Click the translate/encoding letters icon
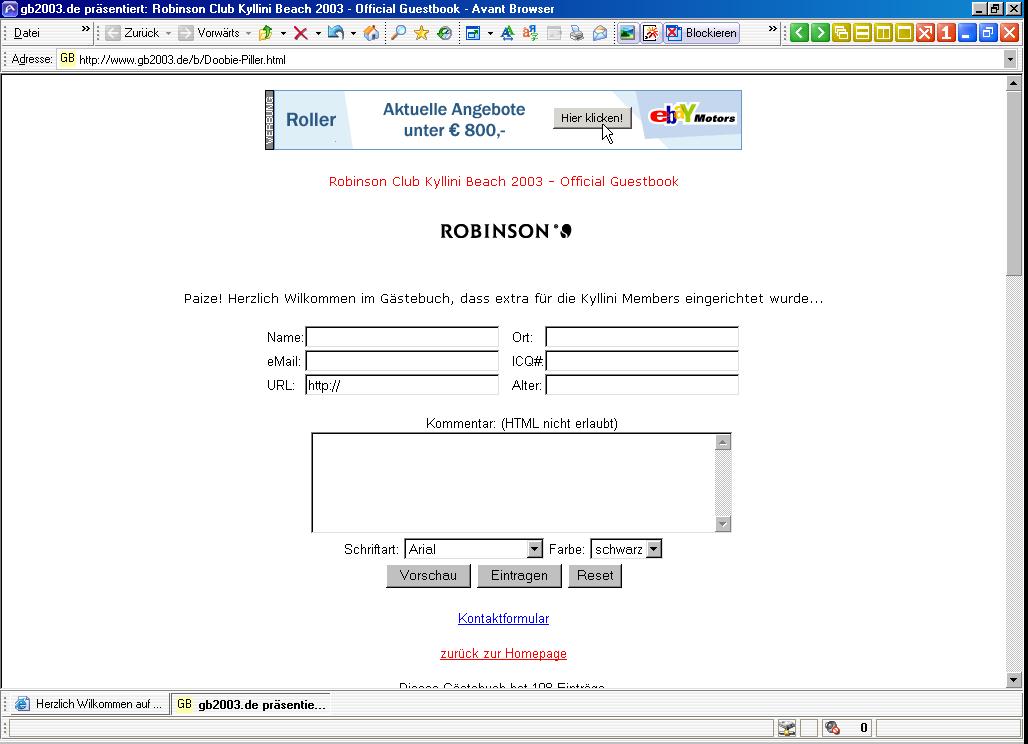1028x744 pixels. 530,33
